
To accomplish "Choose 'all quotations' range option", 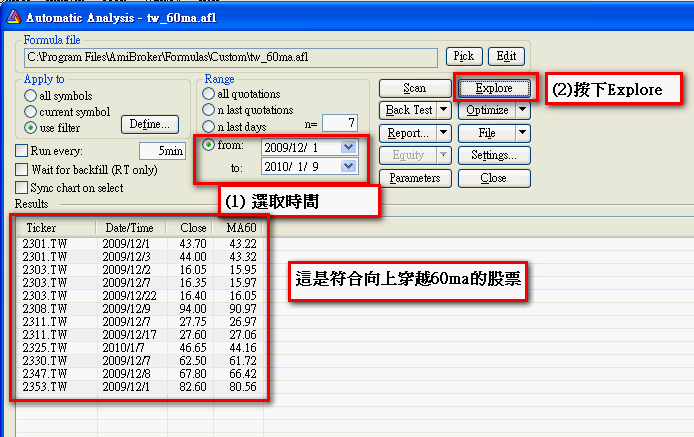I will pos(208,94).
